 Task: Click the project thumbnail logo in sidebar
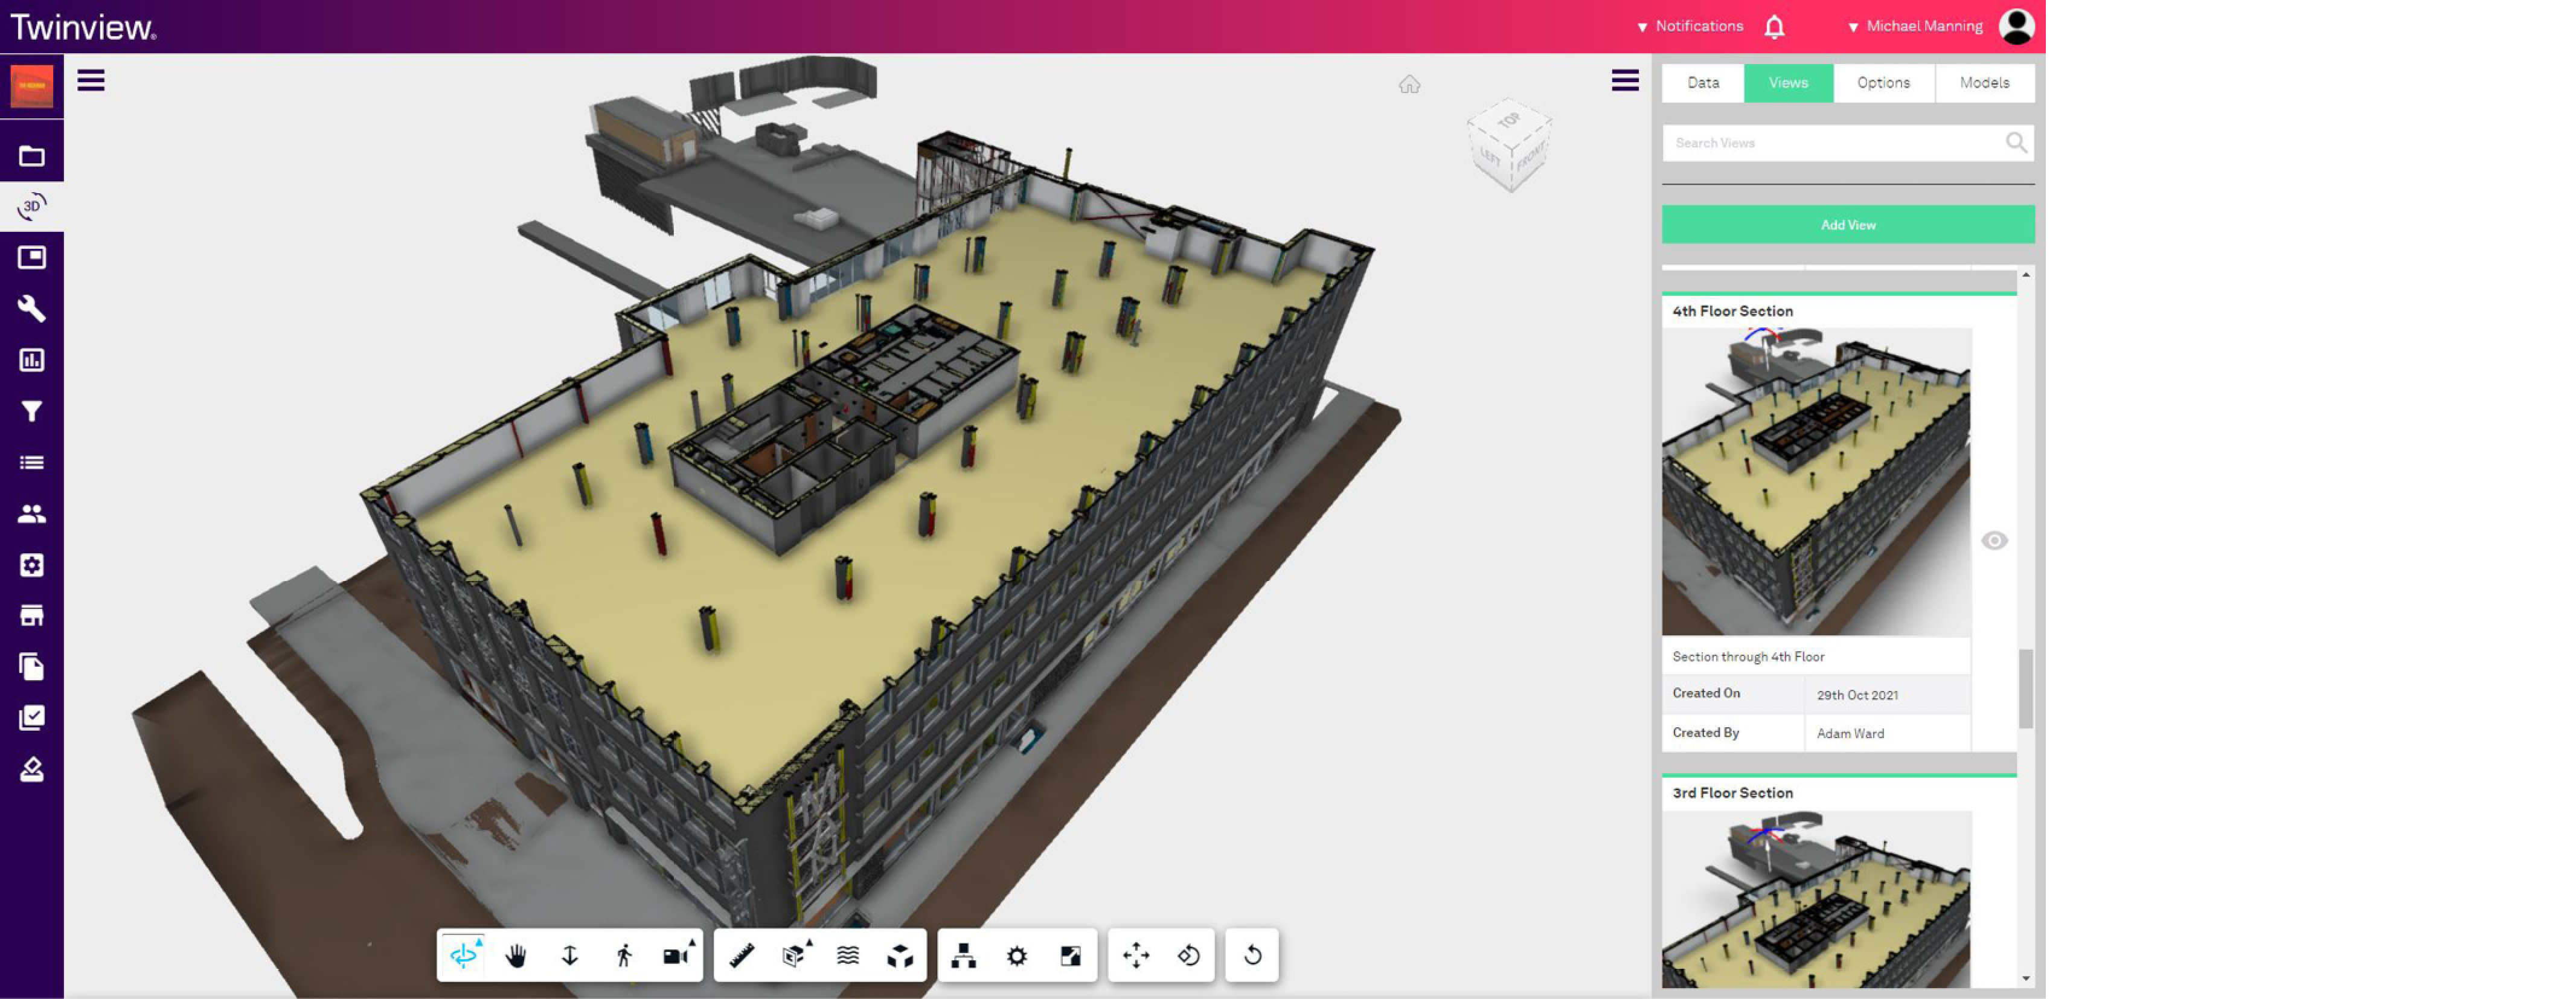(32, 87)
